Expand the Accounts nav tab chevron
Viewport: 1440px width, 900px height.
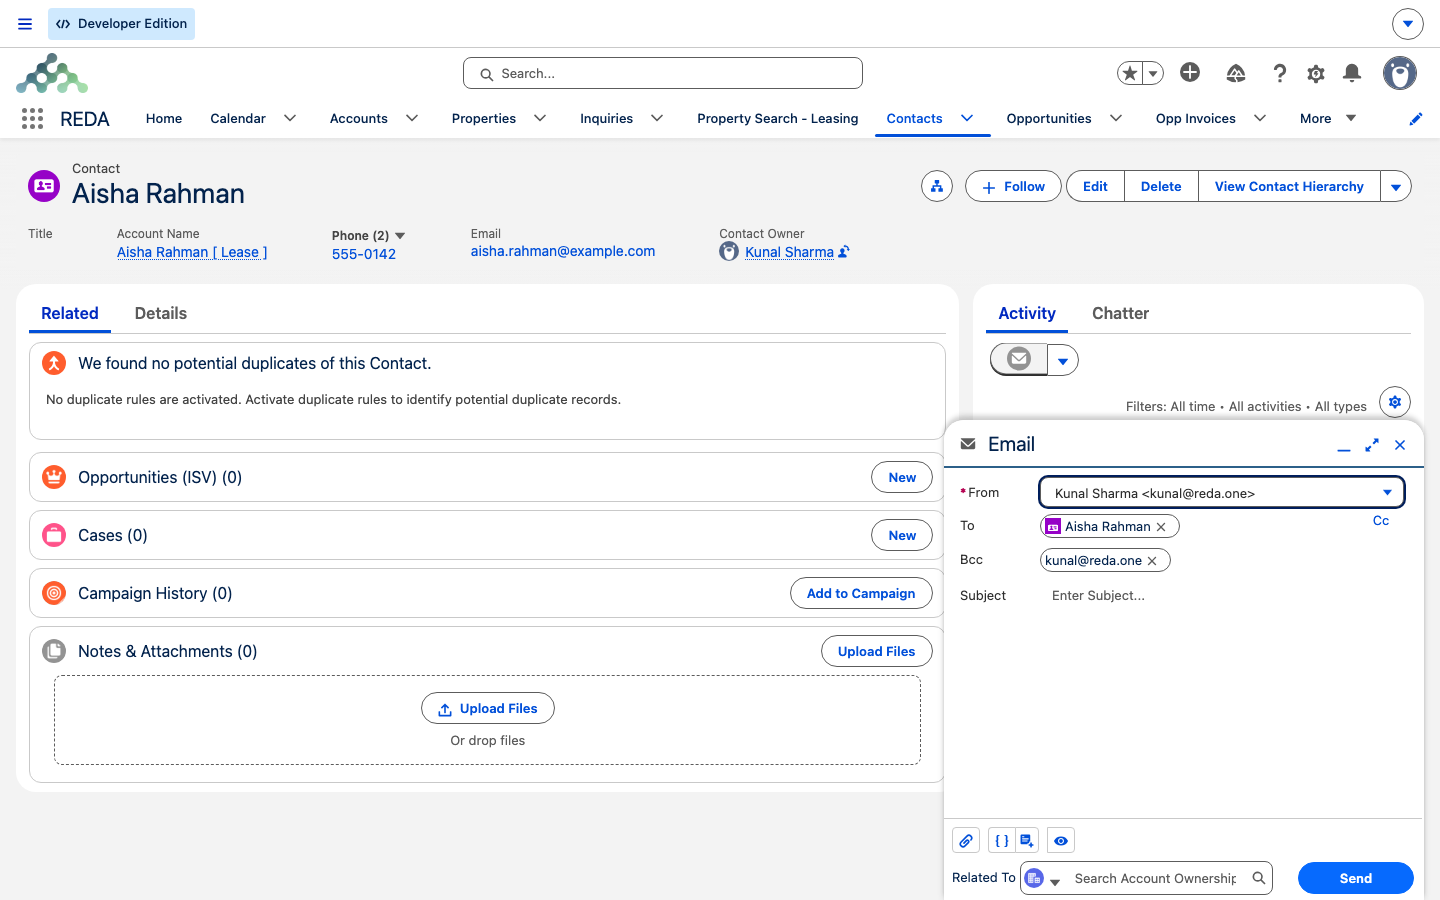coord(412,118)
